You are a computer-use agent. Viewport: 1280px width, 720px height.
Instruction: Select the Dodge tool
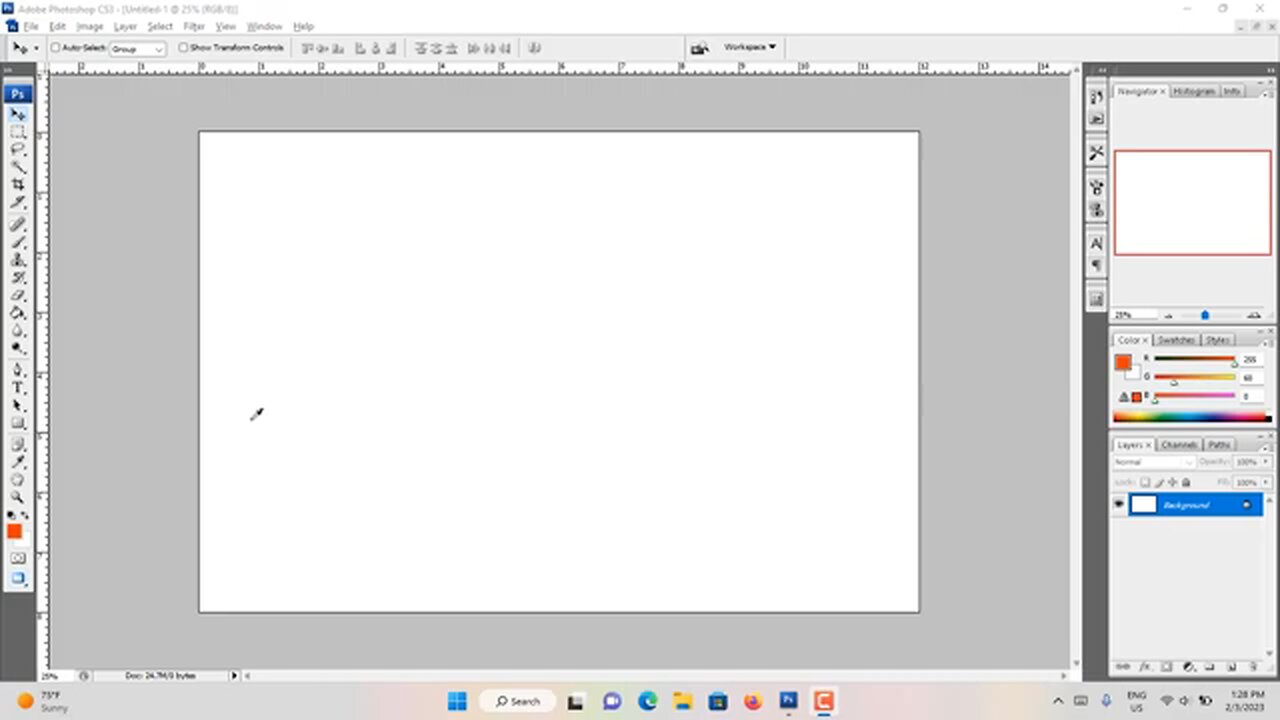[x=18, y=349]
